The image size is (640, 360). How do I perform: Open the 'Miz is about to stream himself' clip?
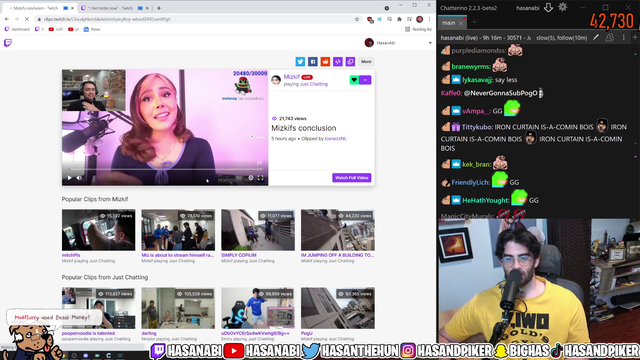tap(178, 230)
